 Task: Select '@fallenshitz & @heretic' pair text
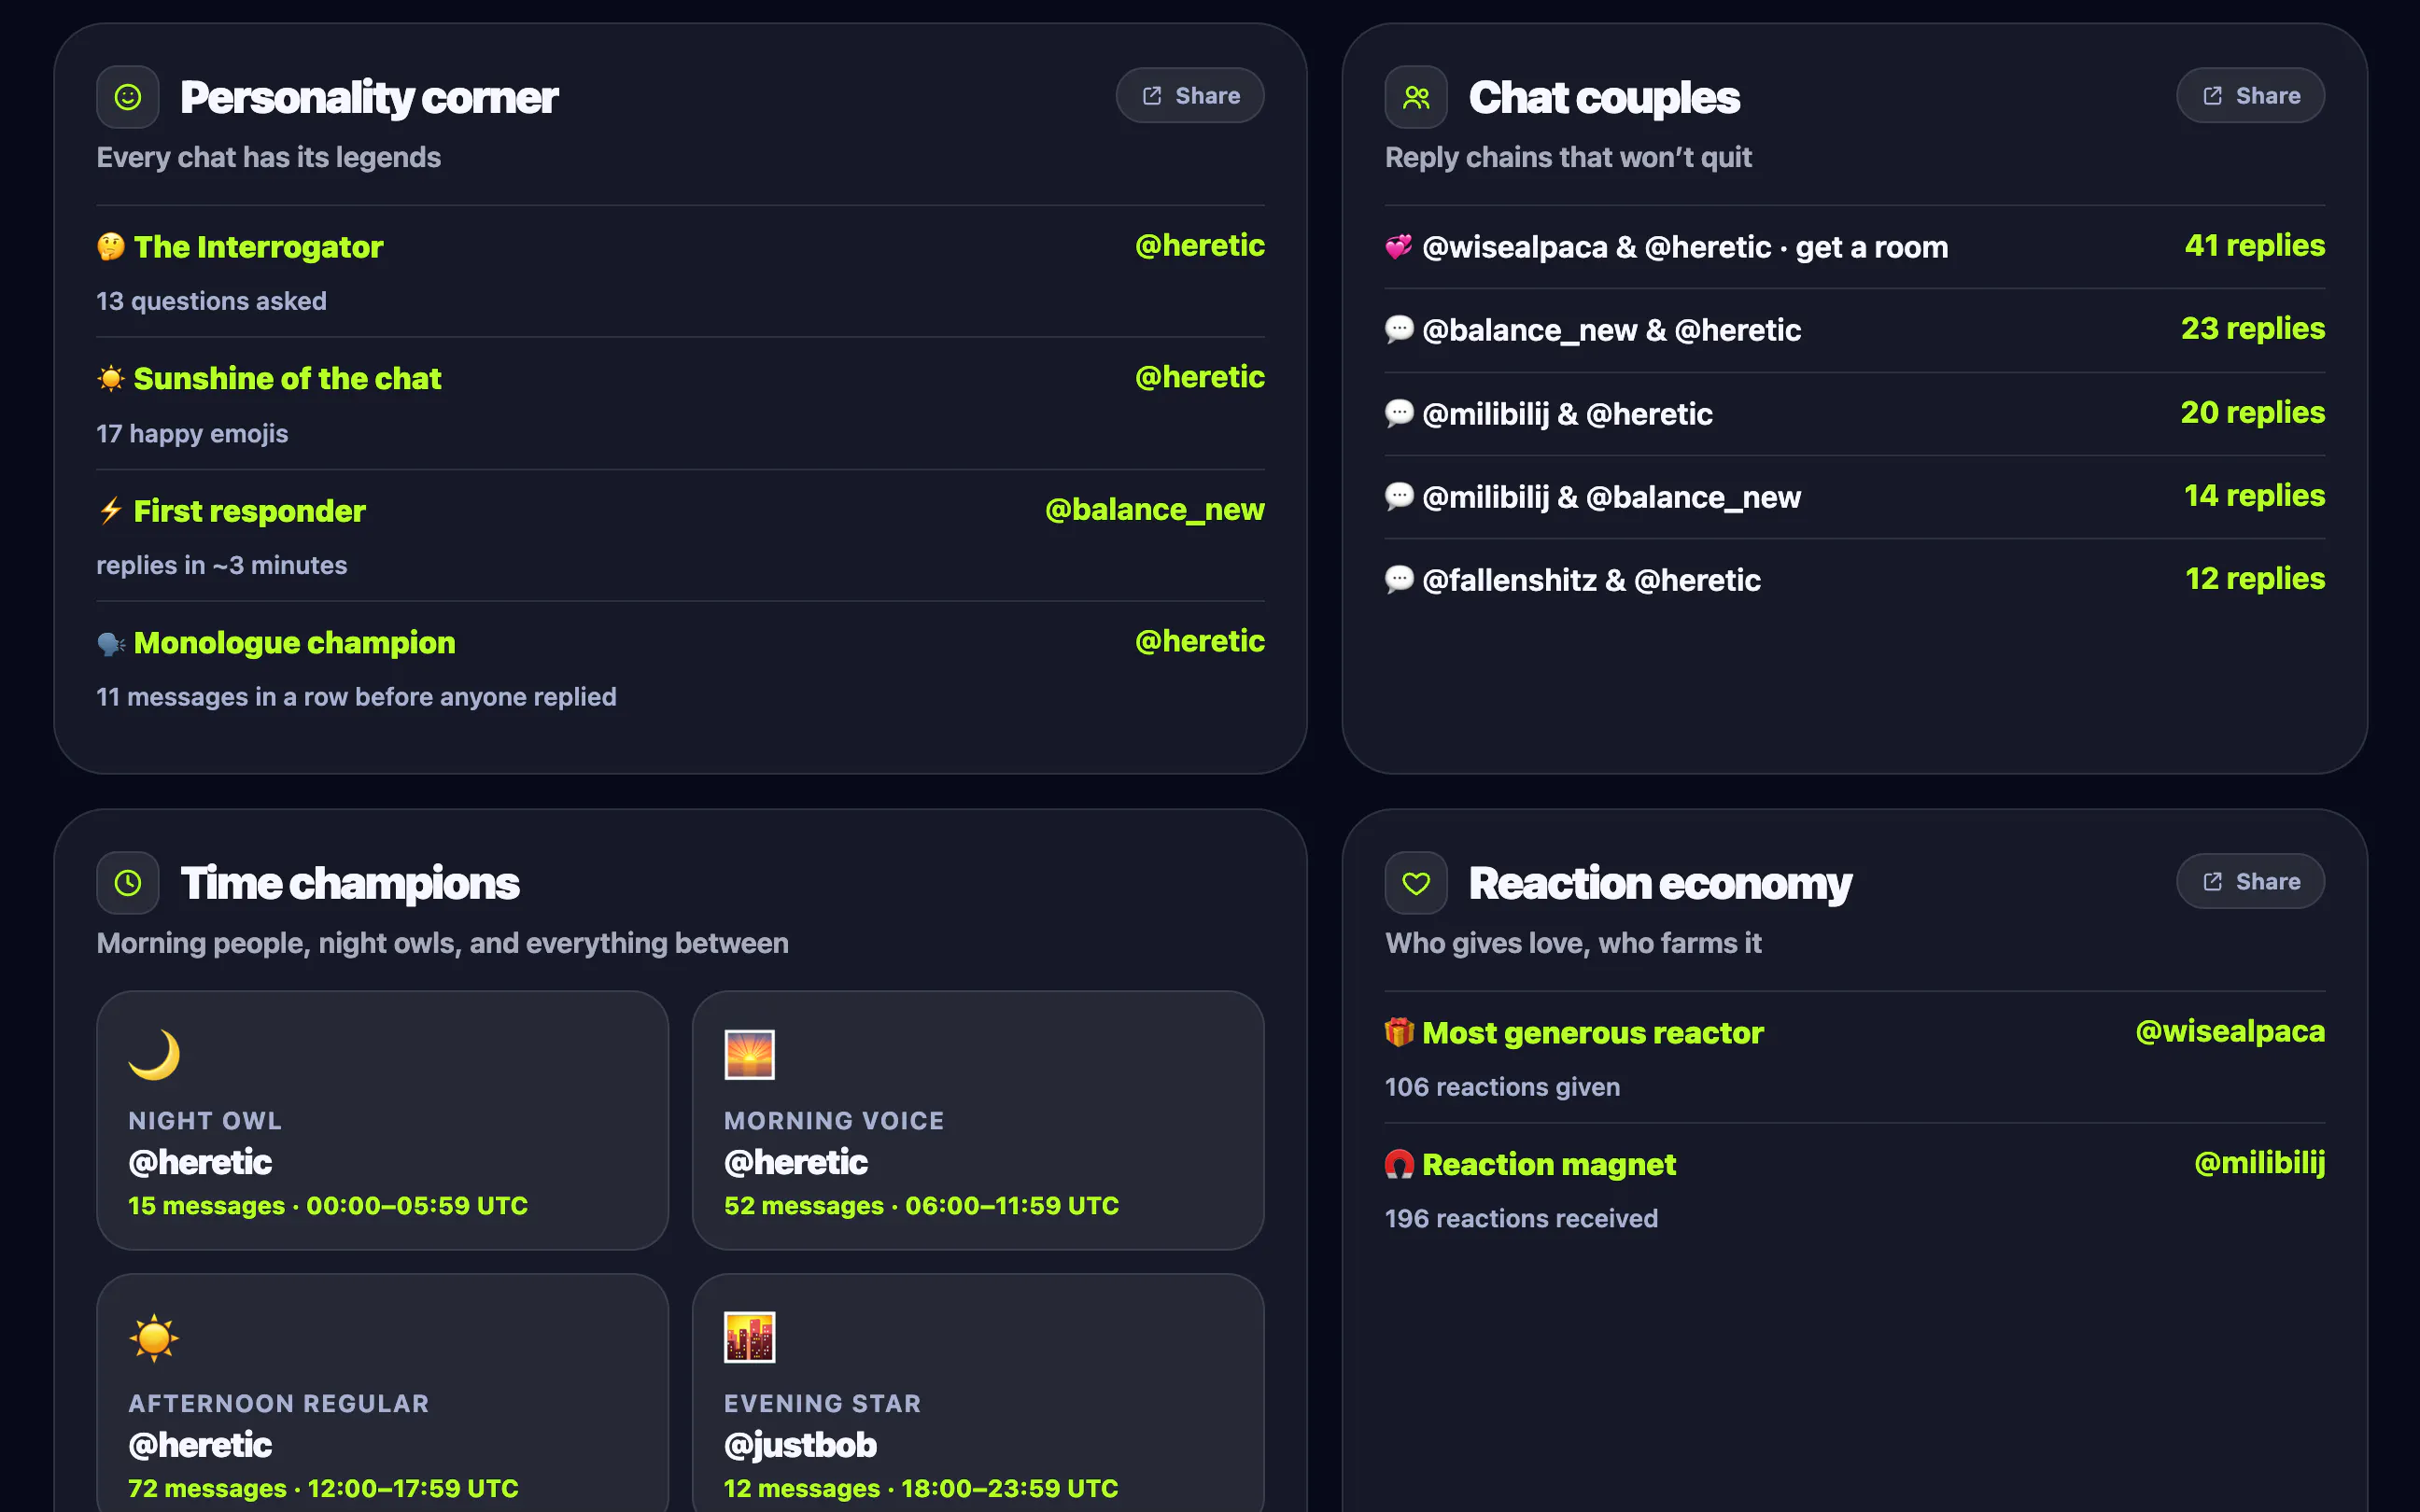click(x=1591, y=580)
